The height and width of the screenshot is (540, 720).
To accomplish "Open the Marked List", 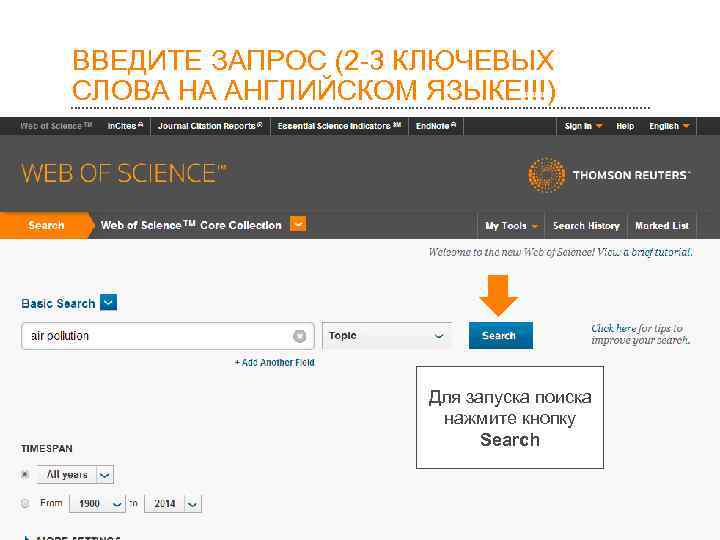I will pos(662,225).
